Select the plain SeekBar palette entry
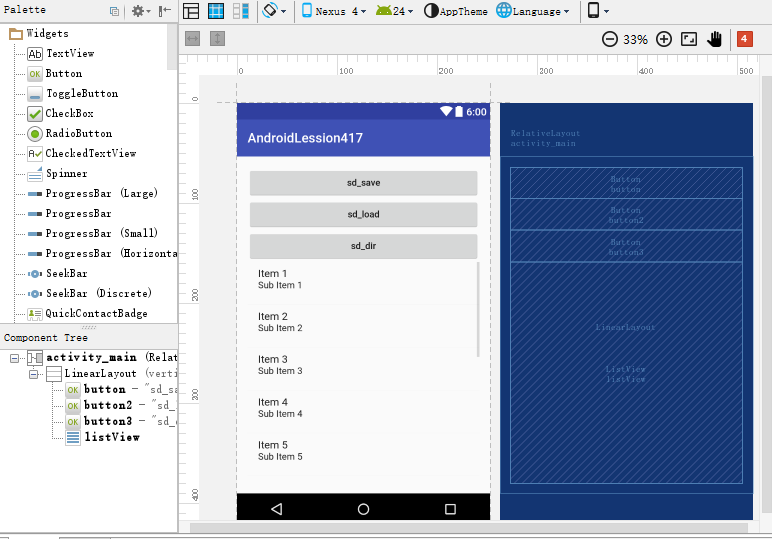 click(57, 273)
